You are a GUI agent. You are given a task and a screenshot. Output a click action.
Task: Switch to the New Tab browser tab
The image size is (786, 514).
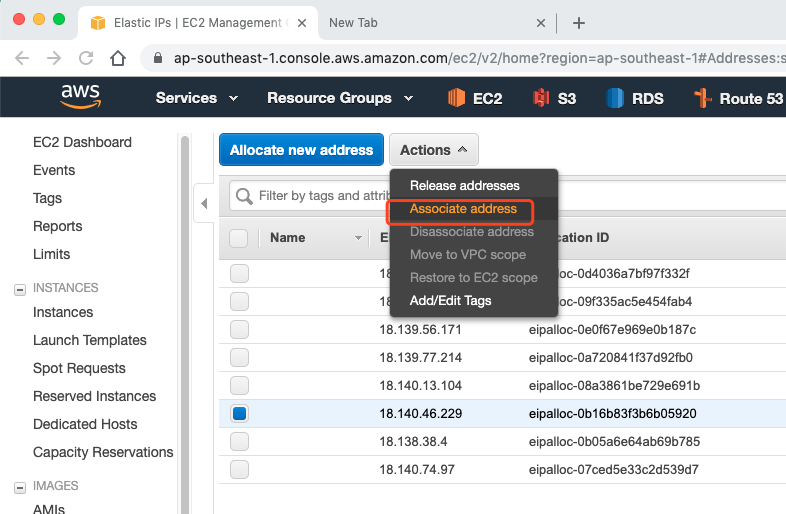coord(353,23)
